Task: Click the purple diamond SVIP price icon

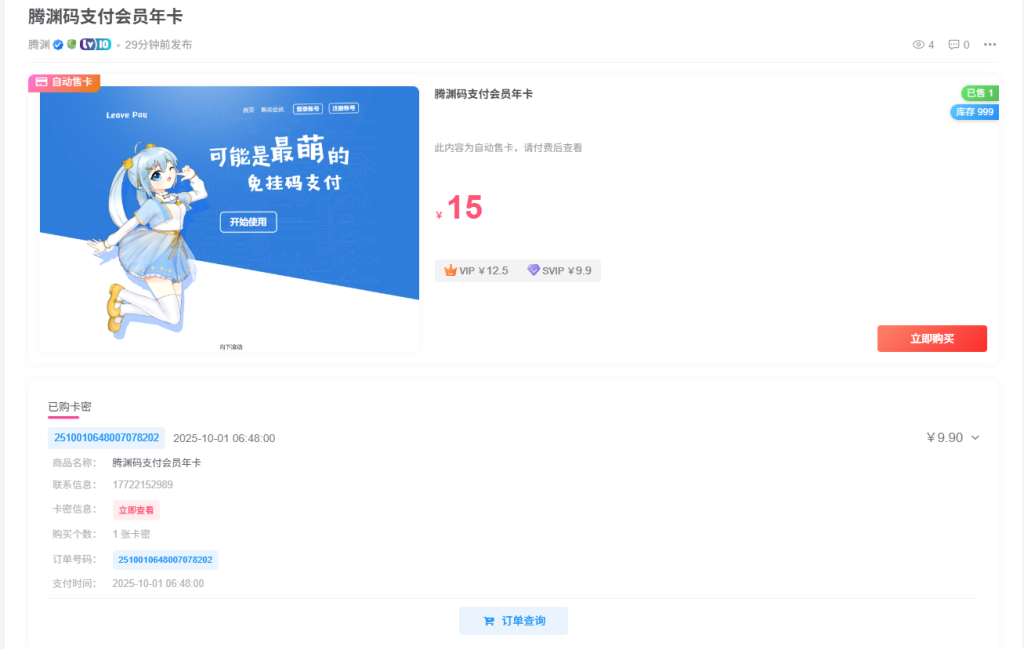Action: coord(533,270)
